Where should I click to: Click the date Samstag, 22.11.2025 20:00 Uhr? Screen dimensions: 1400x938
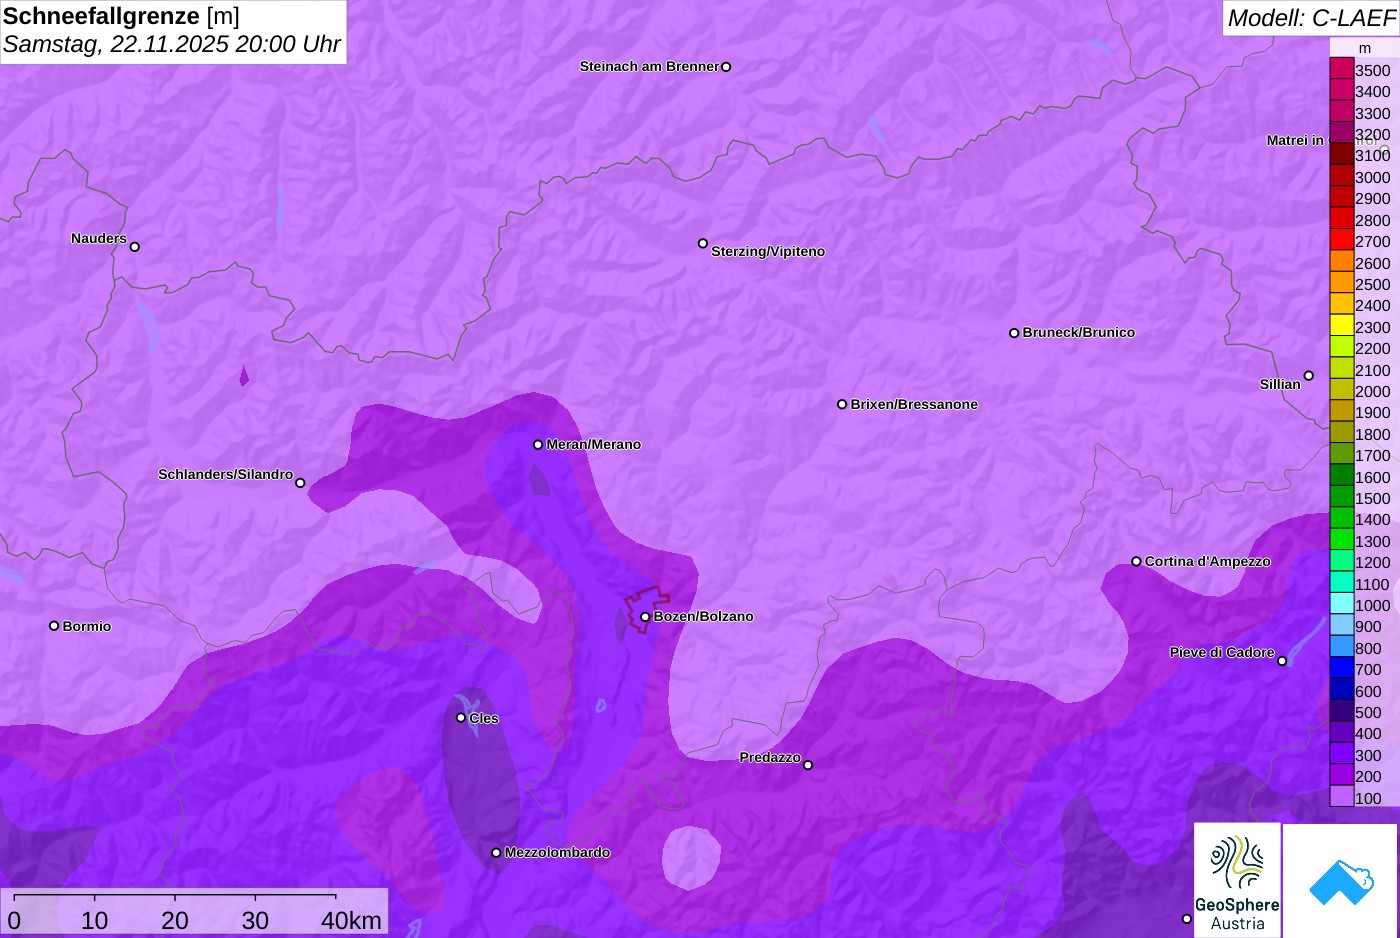pyautogui.click(x=172, y=45)
